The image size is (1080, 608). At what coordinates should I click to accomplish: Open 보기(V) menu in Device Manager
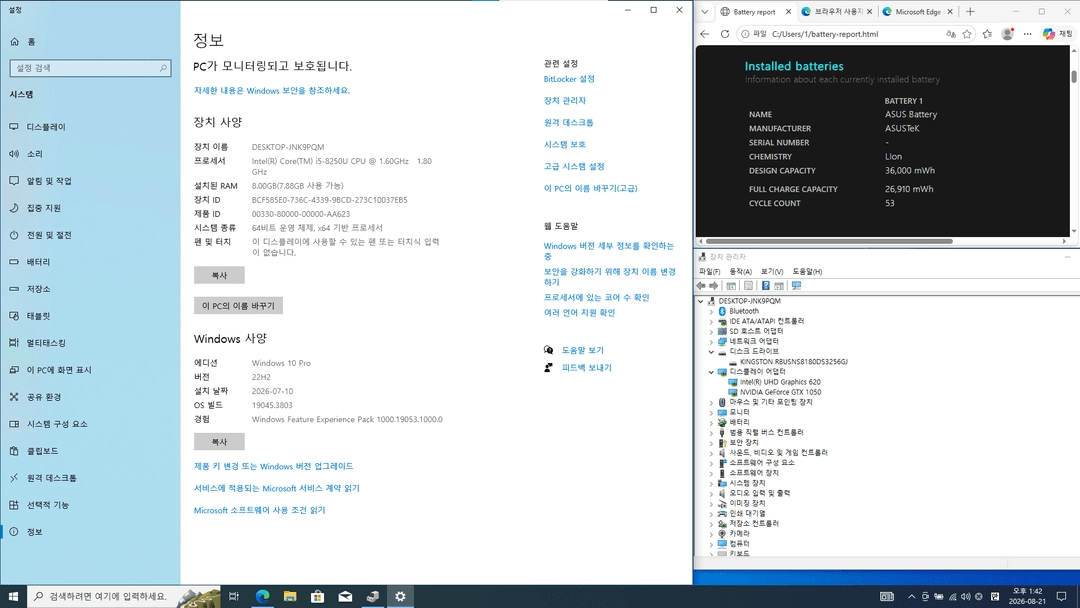772,271
